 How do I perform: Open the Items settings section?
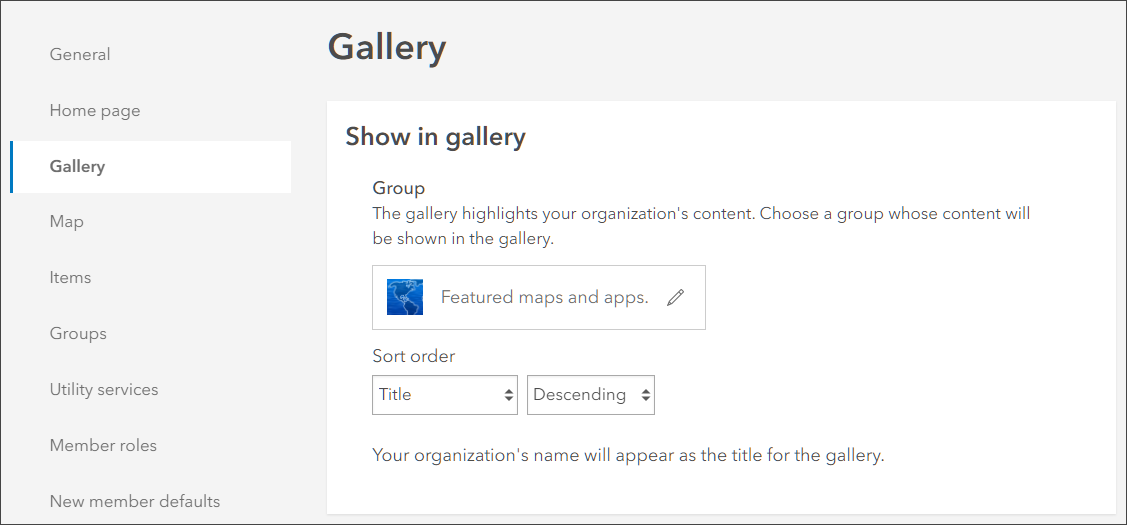coord(70,277)
